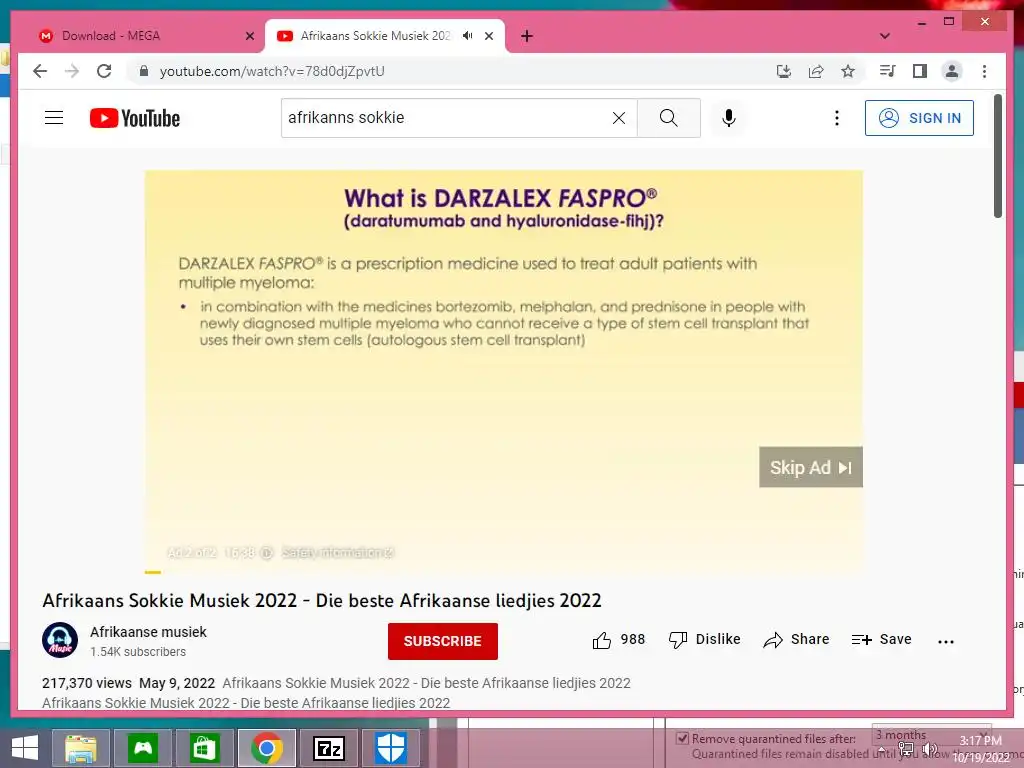Viewport: 1024px width, 768px height.
Task: Subscribe to Afrikaanse musiek channel
Action: [443, 641]
